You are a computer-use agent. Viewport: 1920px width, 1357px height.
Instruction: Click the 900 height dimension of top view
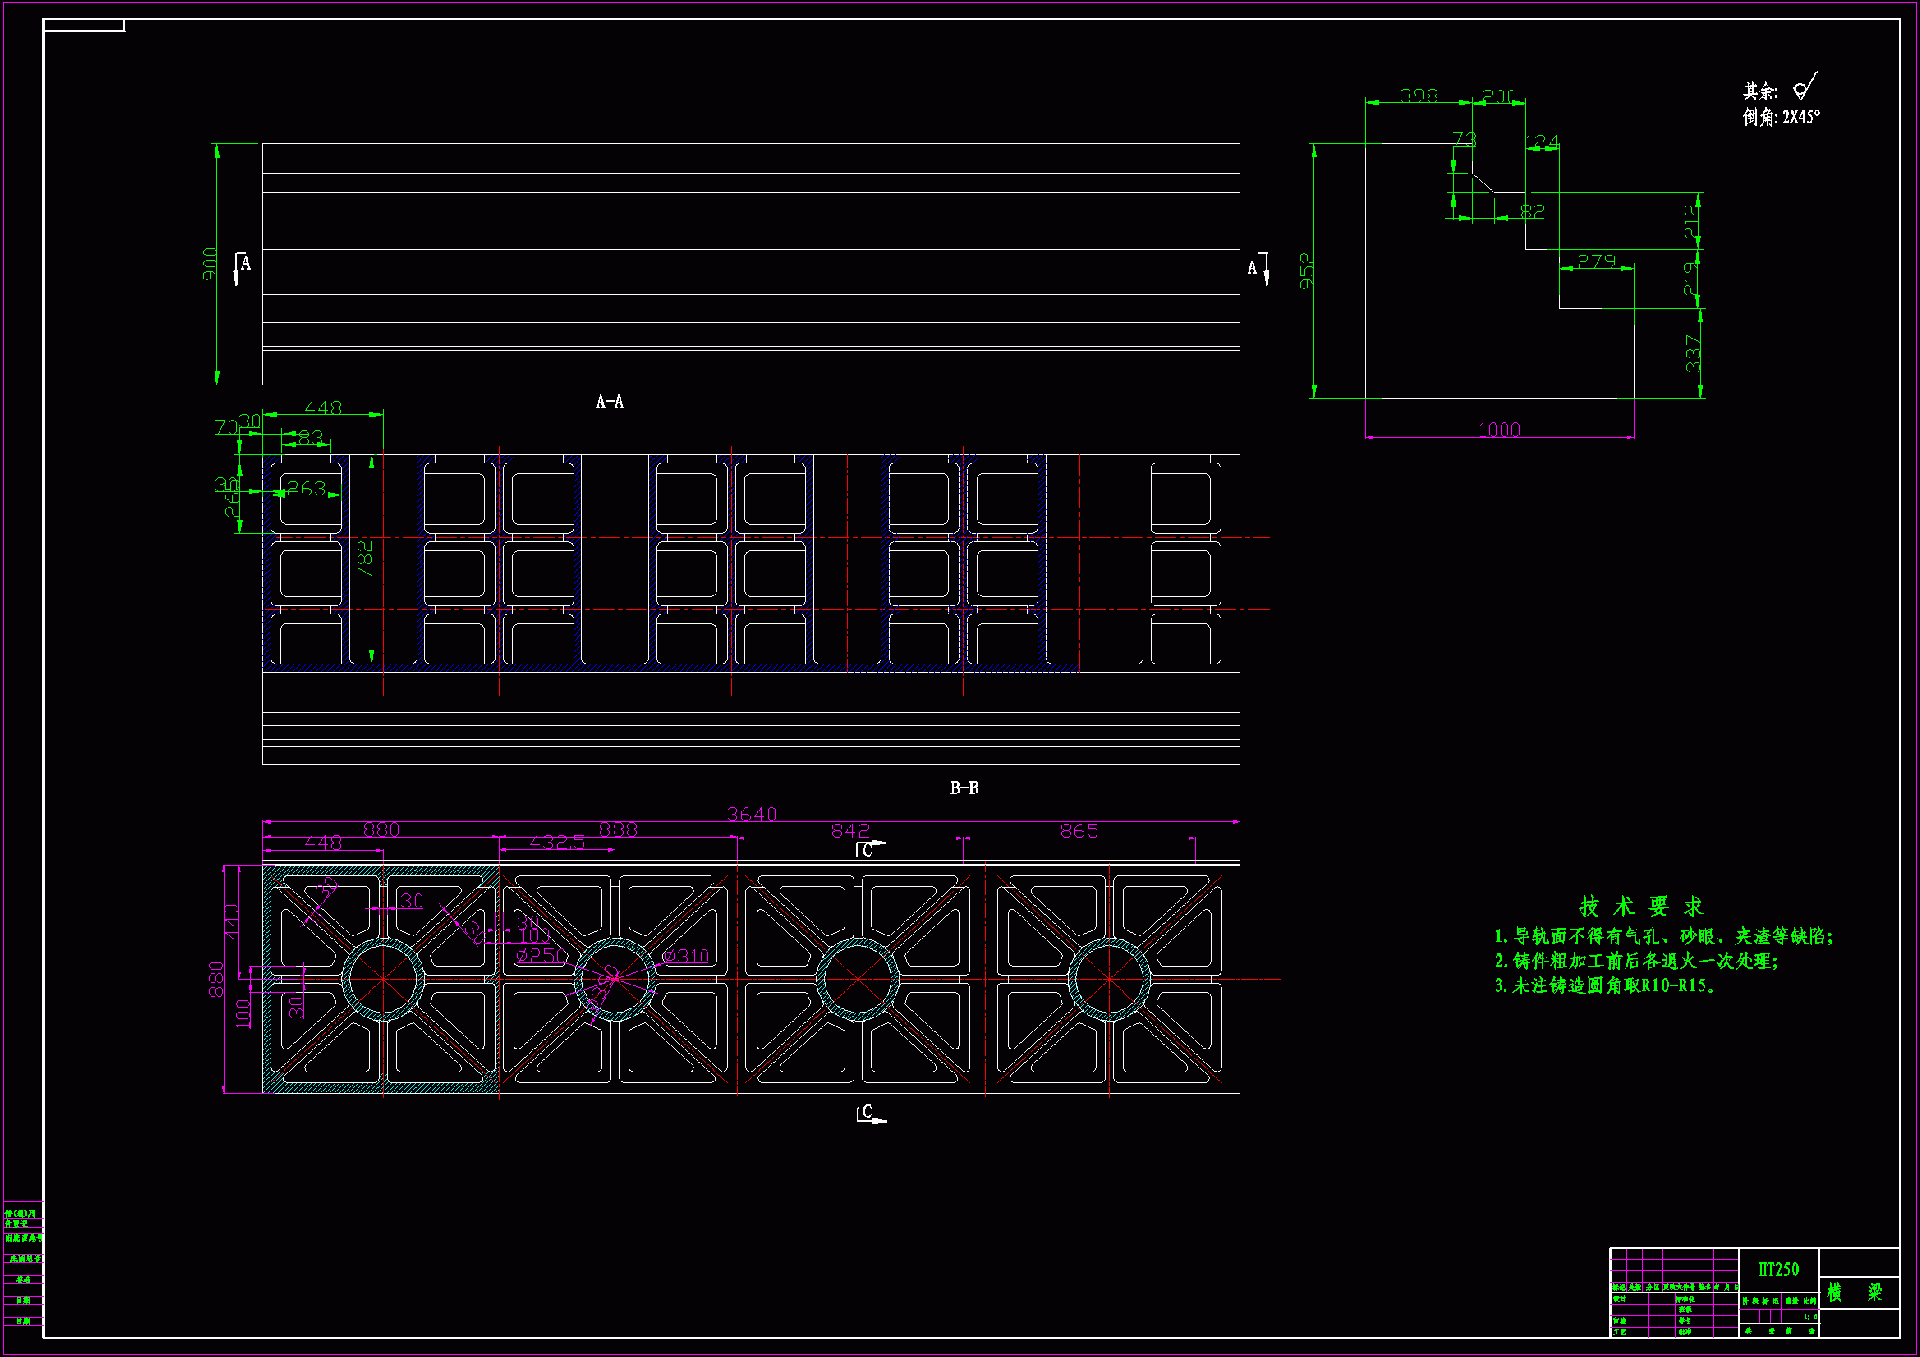click(x=210, y=263)
